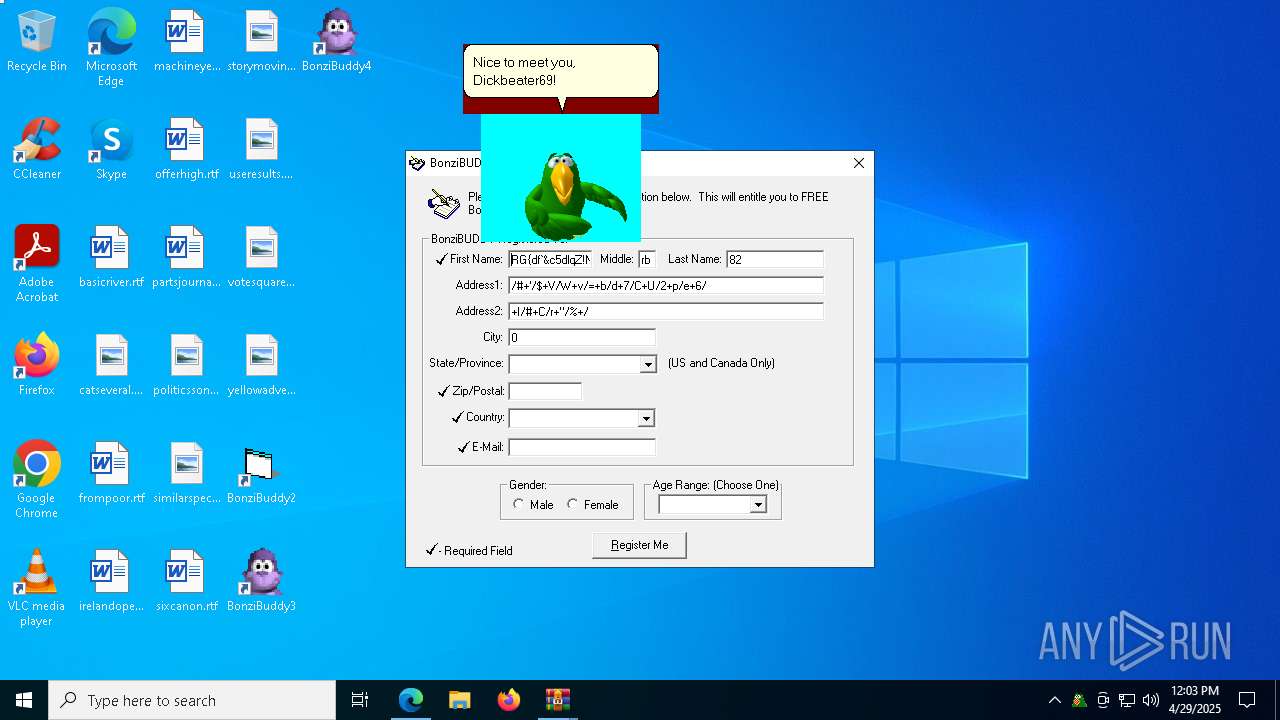This screenshot has height=720, width=1280.
Task: Click the First Name input field
Action: [550, 259]
